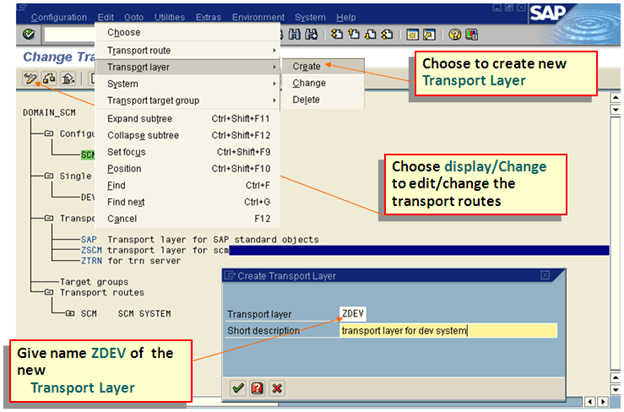Screen dimensions: 624x412
Task: Collapse the Transport routes folder node
Action: 49,292
